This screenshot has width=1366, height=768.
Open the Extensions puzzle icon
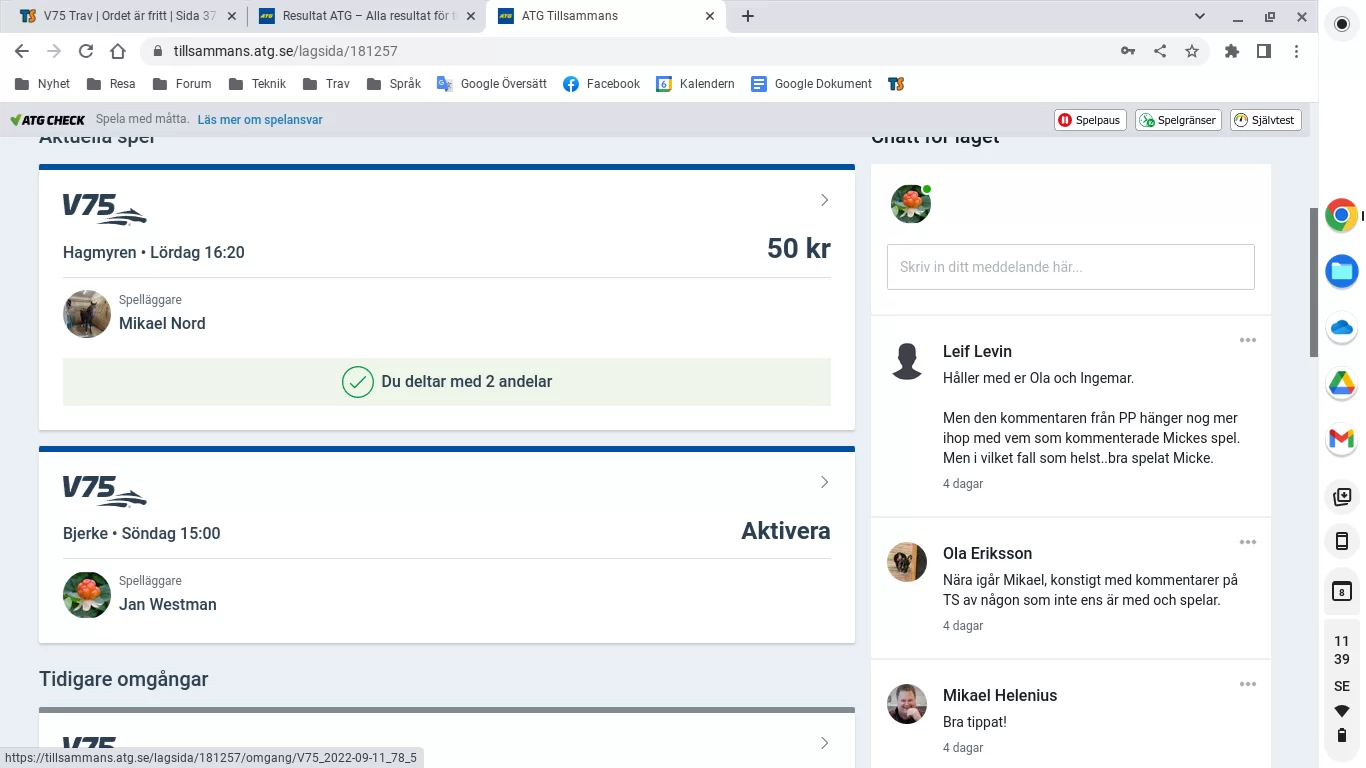(1232, 51)
